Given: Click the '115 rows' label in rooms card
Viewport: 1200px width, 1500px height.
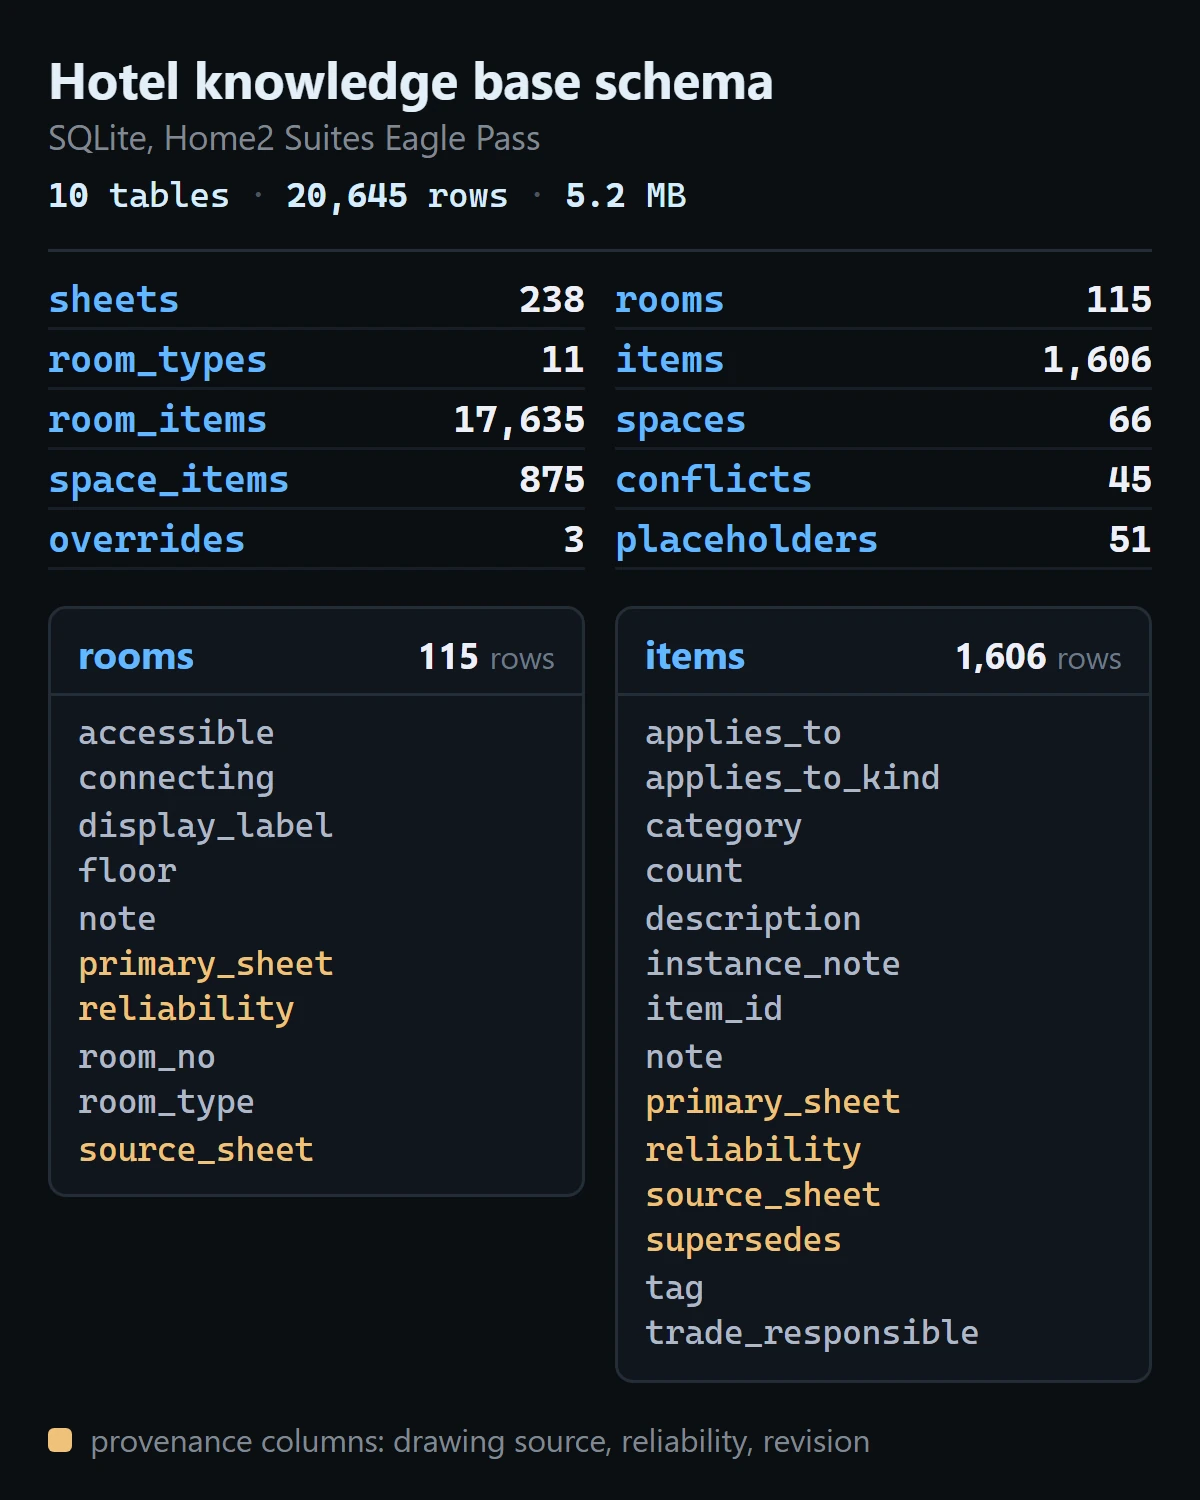Looking at the screenshot, I should [x=486, y=658].
